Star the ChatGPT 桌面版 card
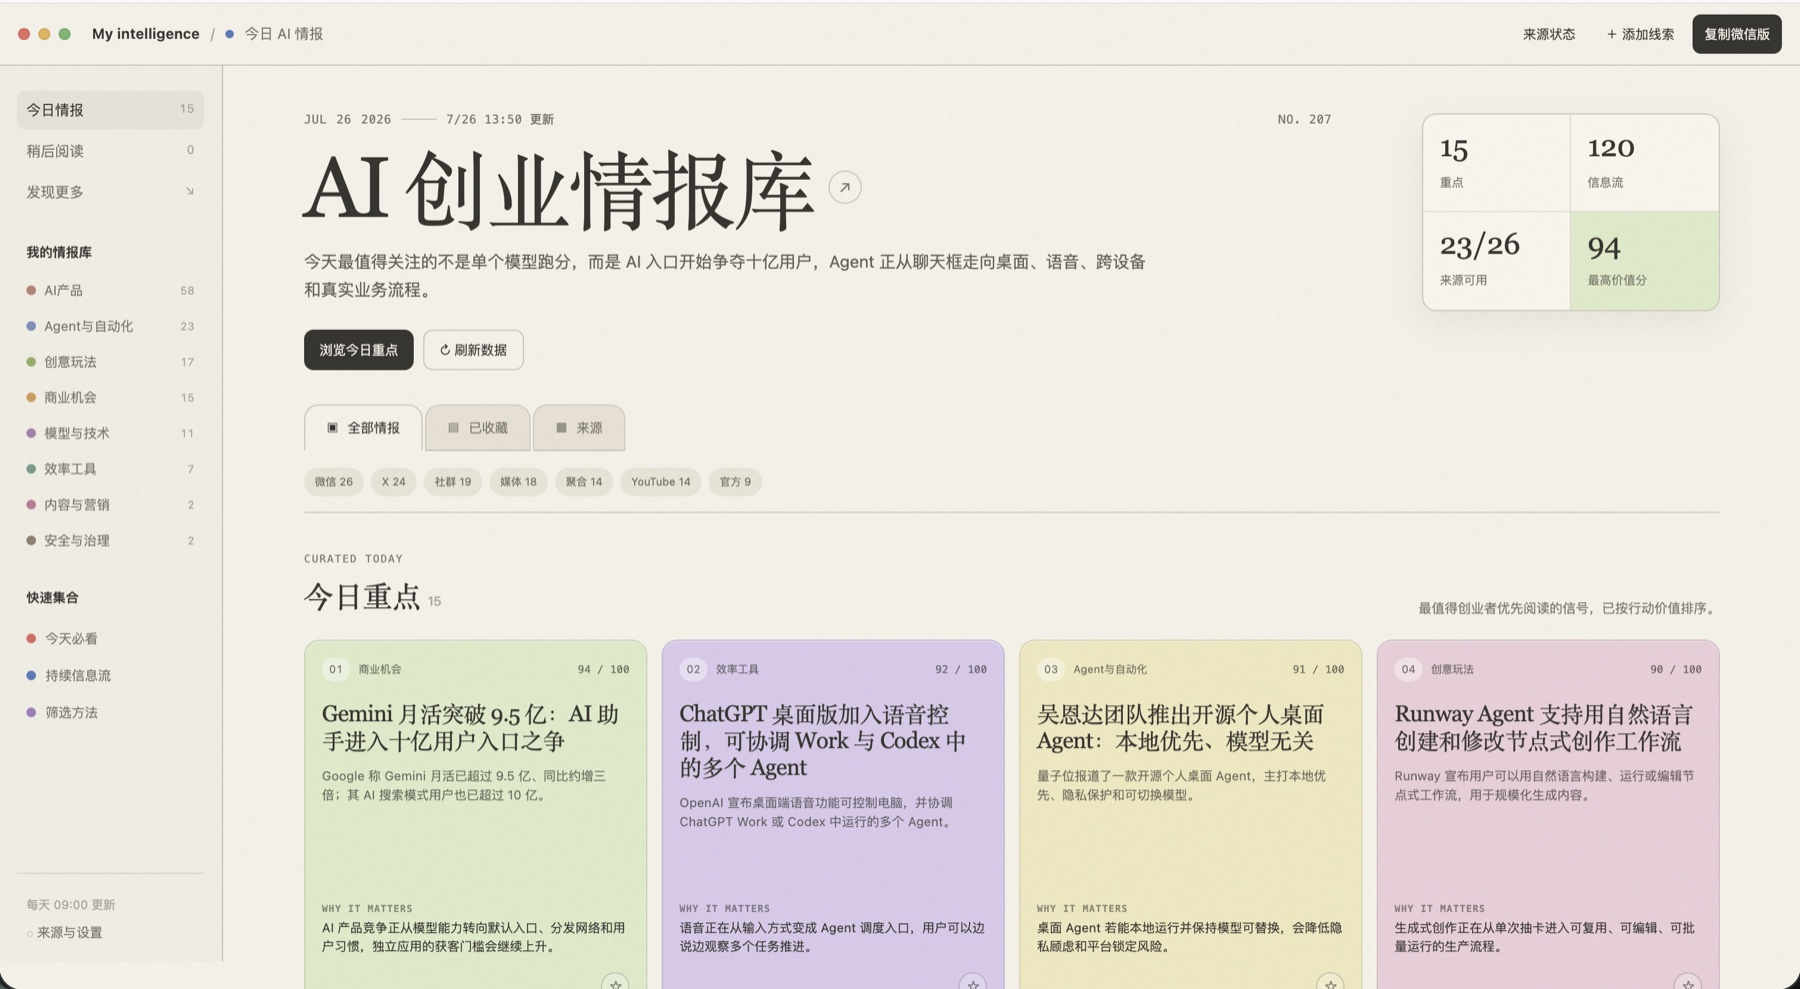Viewport: 1800px width, 989px height. click(x=973, y=983)
